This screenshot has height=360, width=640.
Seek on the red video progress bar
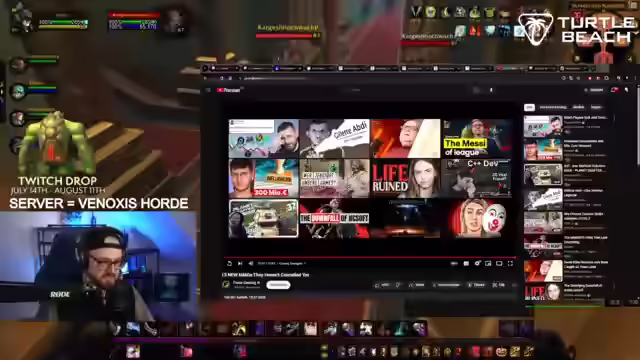(x=370, y=258)
